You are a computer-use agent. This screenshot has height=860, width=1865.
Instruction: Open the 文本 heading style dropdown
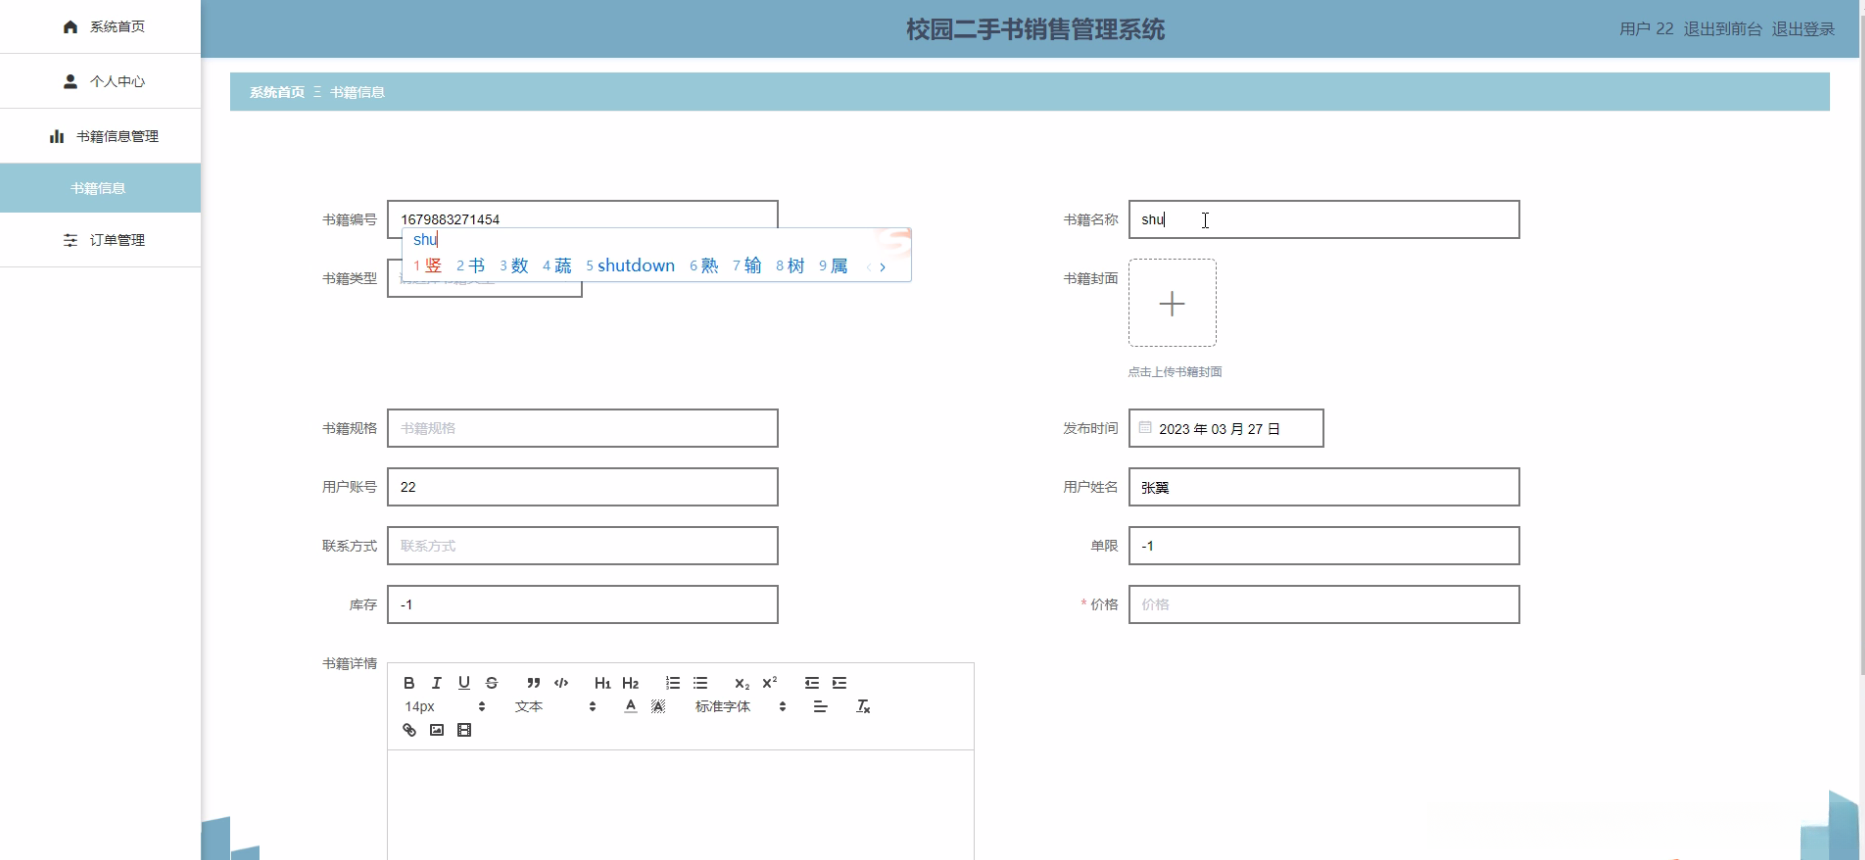tap(555, 707)
